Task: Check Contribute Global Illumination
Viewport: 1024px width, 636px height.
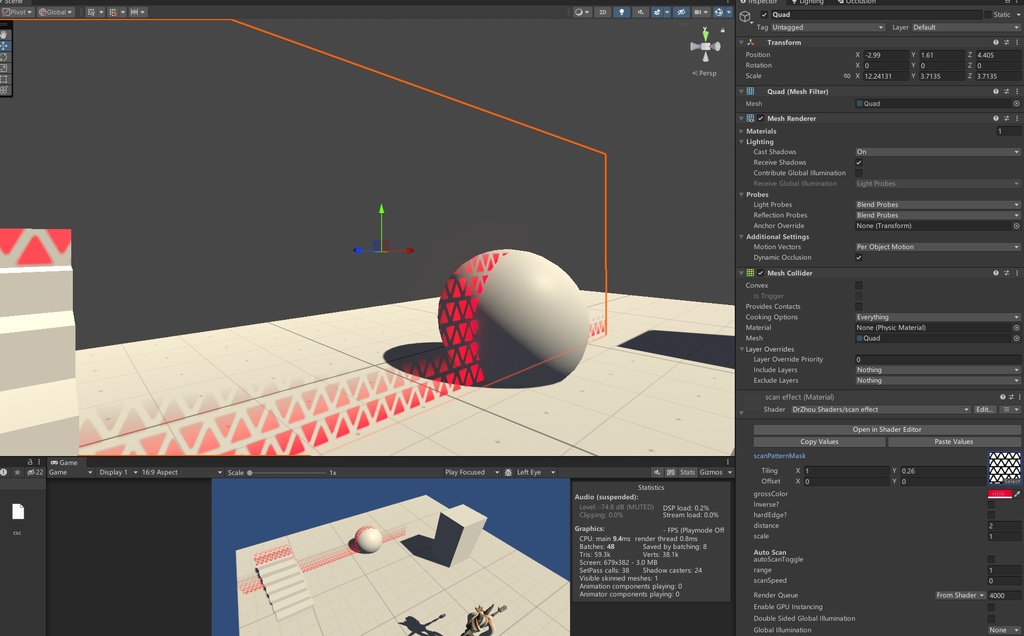Action: (859, 173)
